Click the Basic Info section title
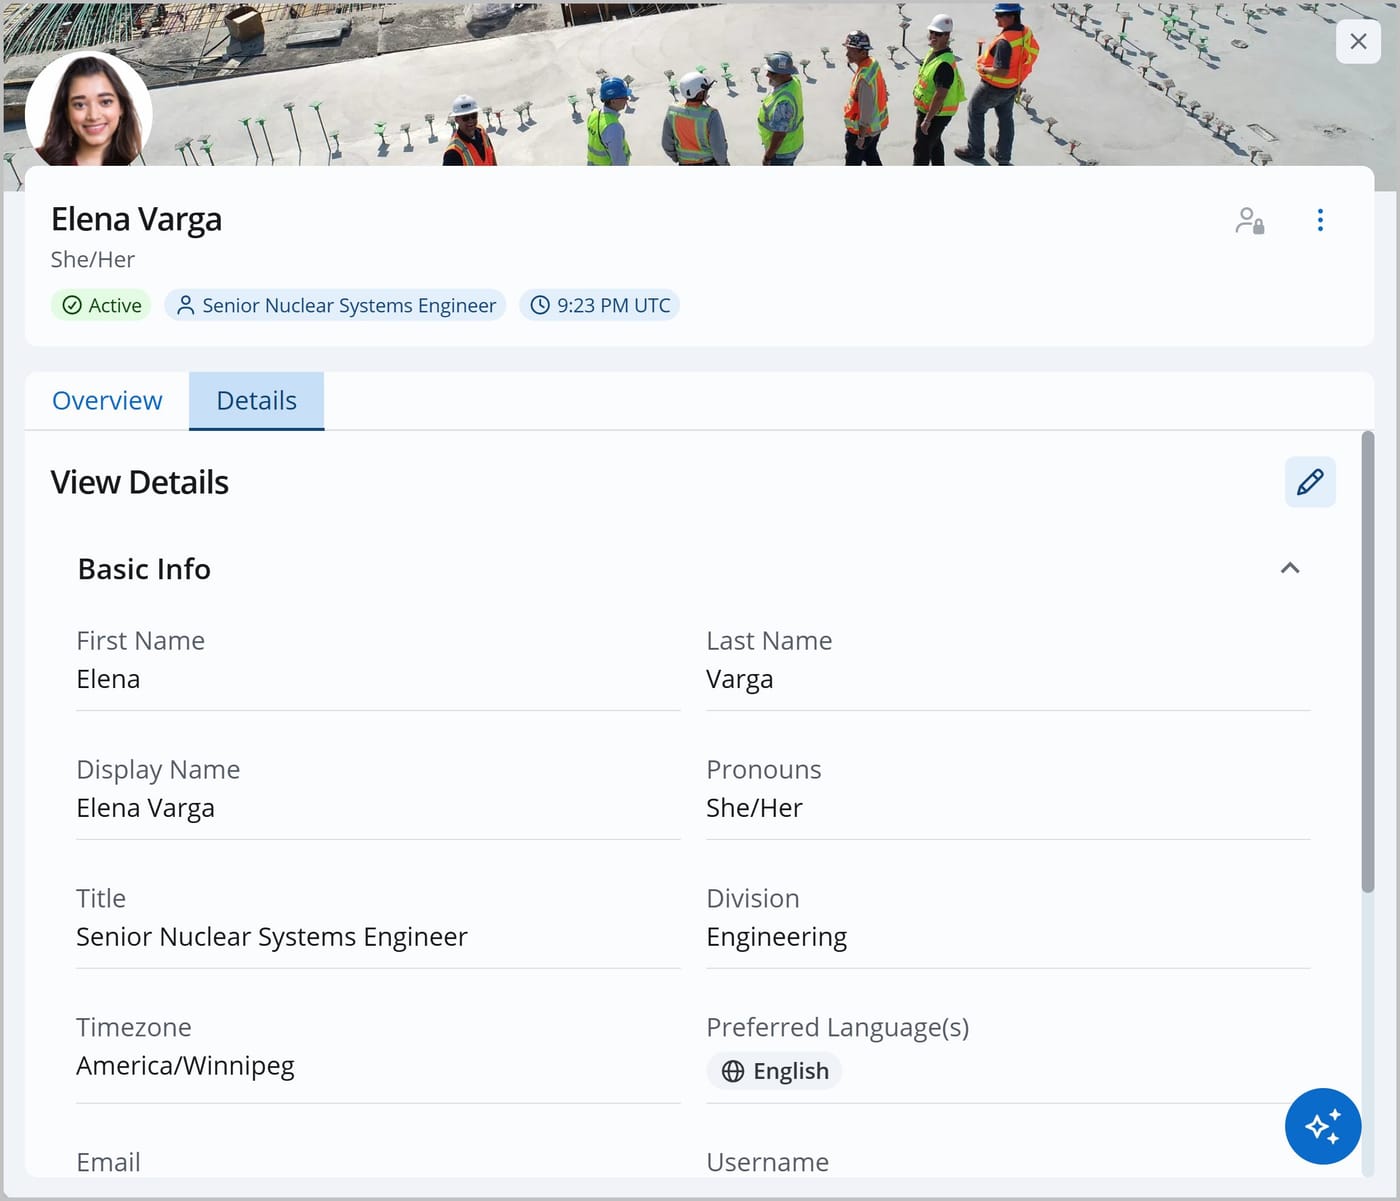 pyautogui.click(x=144, y=569)
